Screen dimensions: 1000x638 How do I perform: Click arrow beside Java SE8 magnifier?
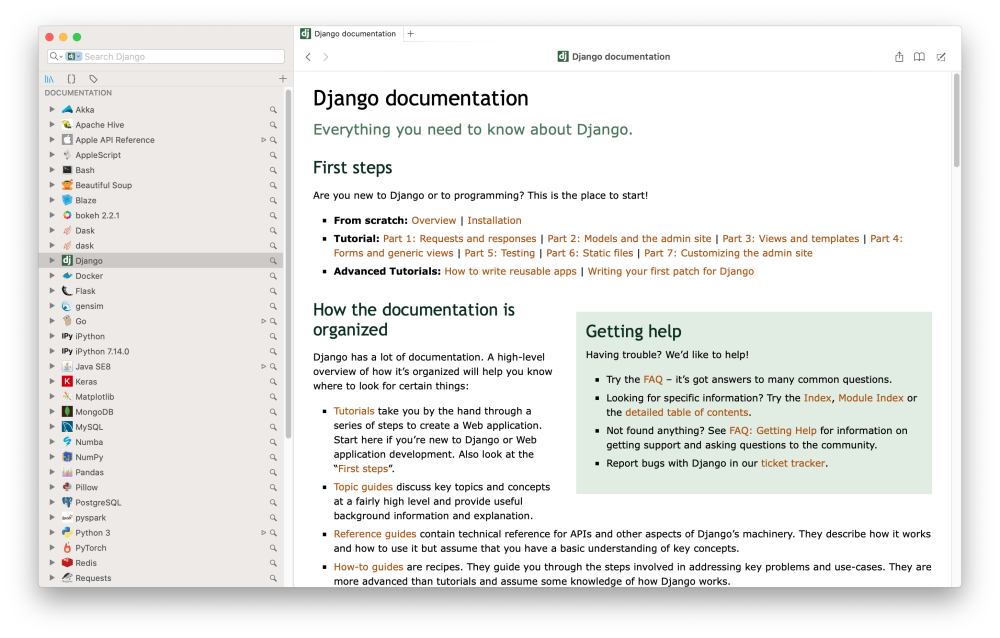point(263,367)
